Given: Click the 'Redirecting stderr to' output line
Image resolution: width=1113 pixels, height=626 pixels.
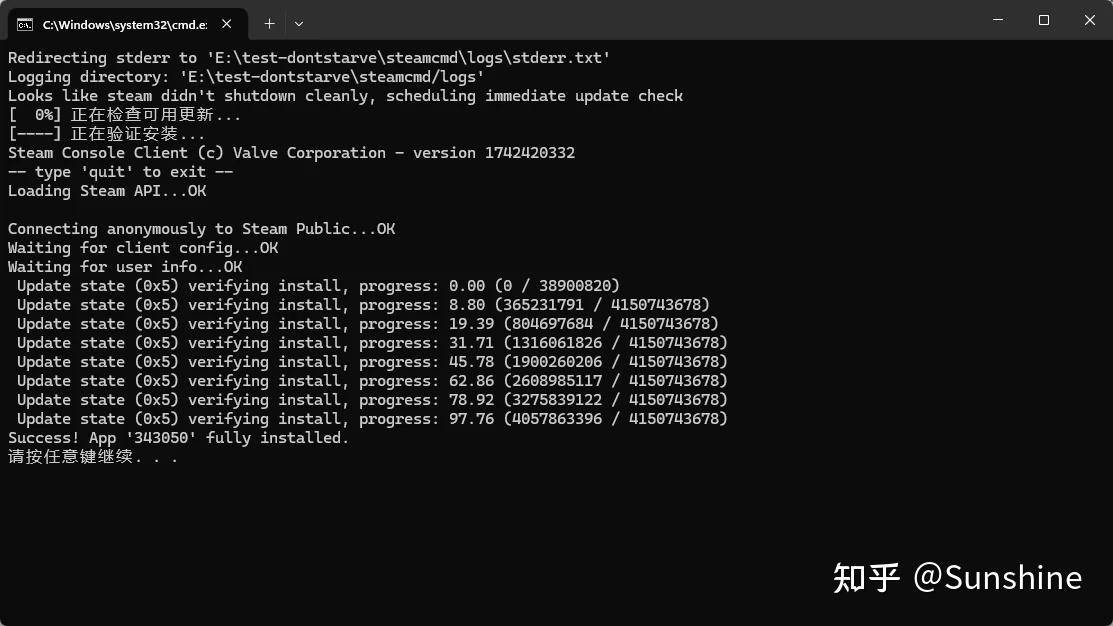Looking at the screenshot, I should coord(309,57).
